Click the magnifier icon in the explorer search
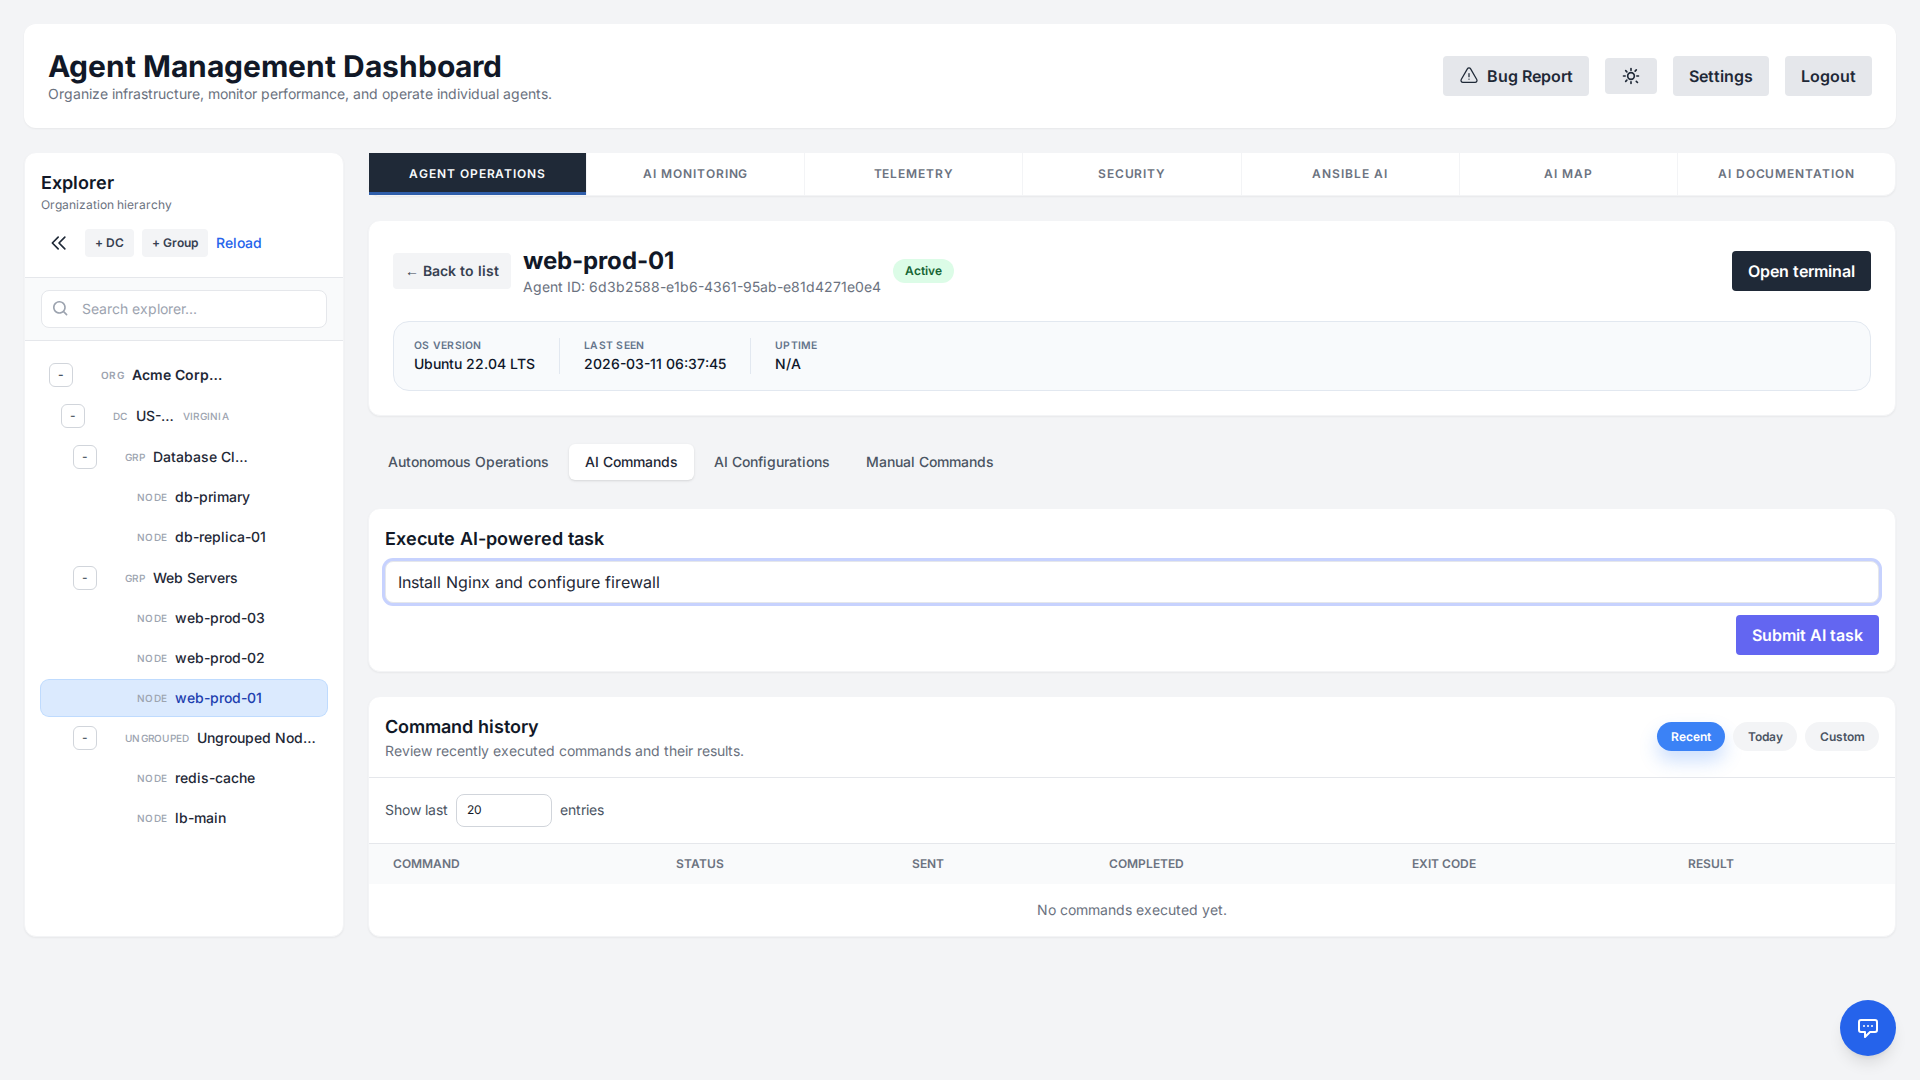 point(61,309)
